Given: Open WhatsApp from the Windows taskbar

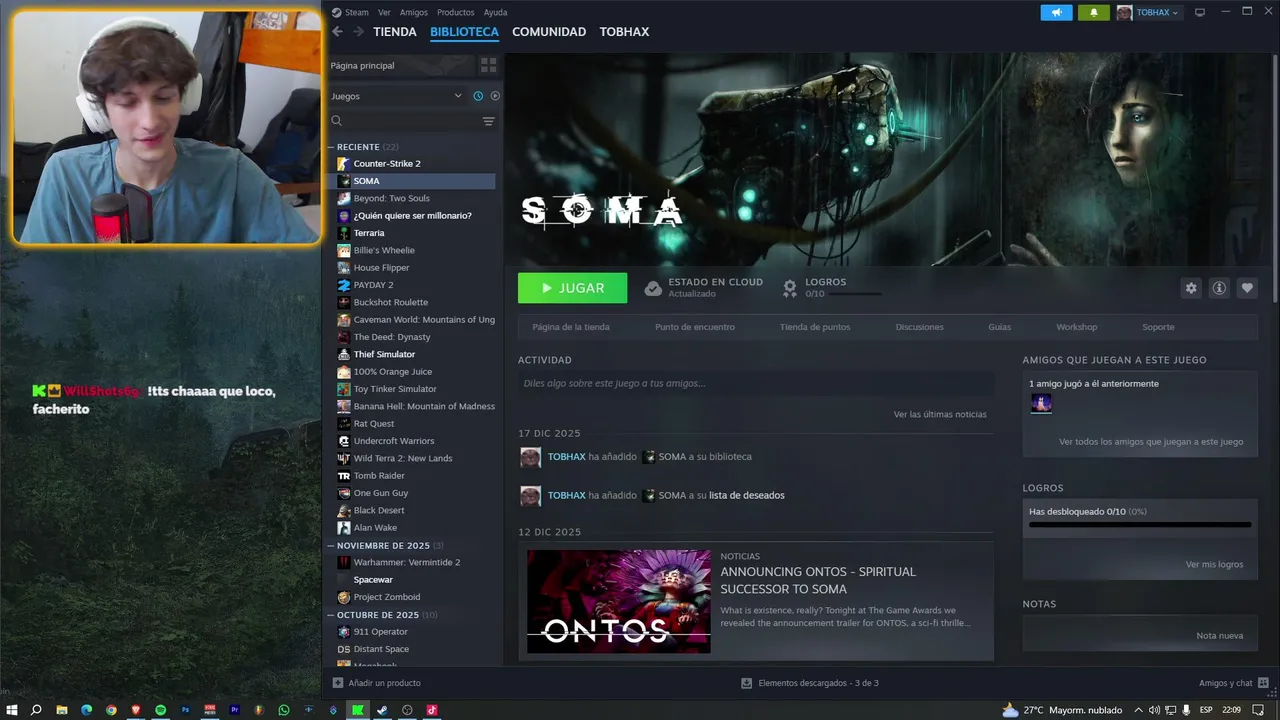Looking at the screenshot, I should point(284,710).
